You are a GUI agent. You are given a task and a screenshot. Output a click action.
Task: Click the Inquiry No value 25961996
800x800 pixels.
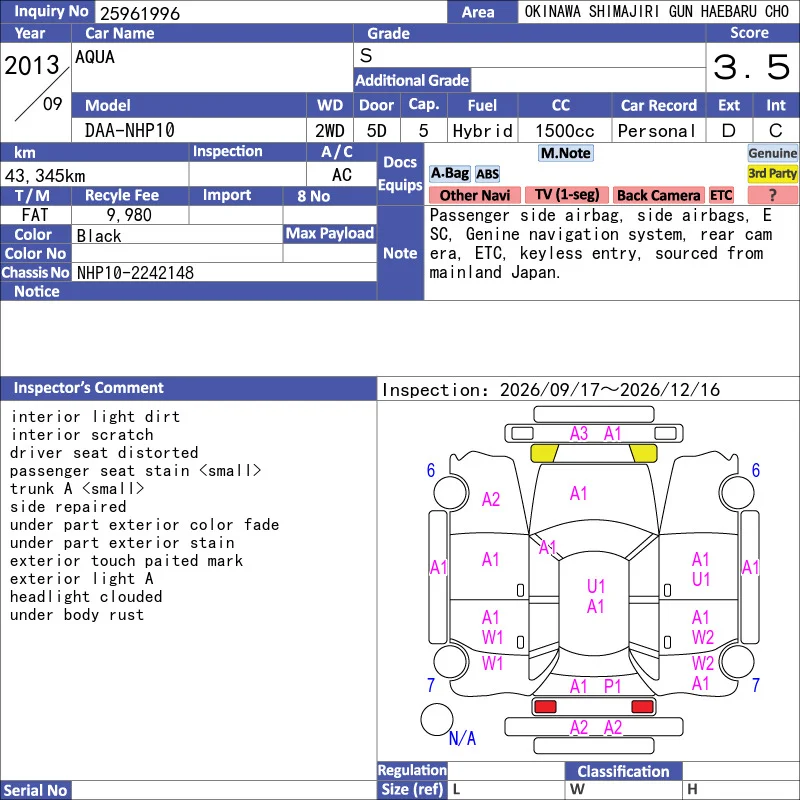pyautogui.click(x=140, y=13)
